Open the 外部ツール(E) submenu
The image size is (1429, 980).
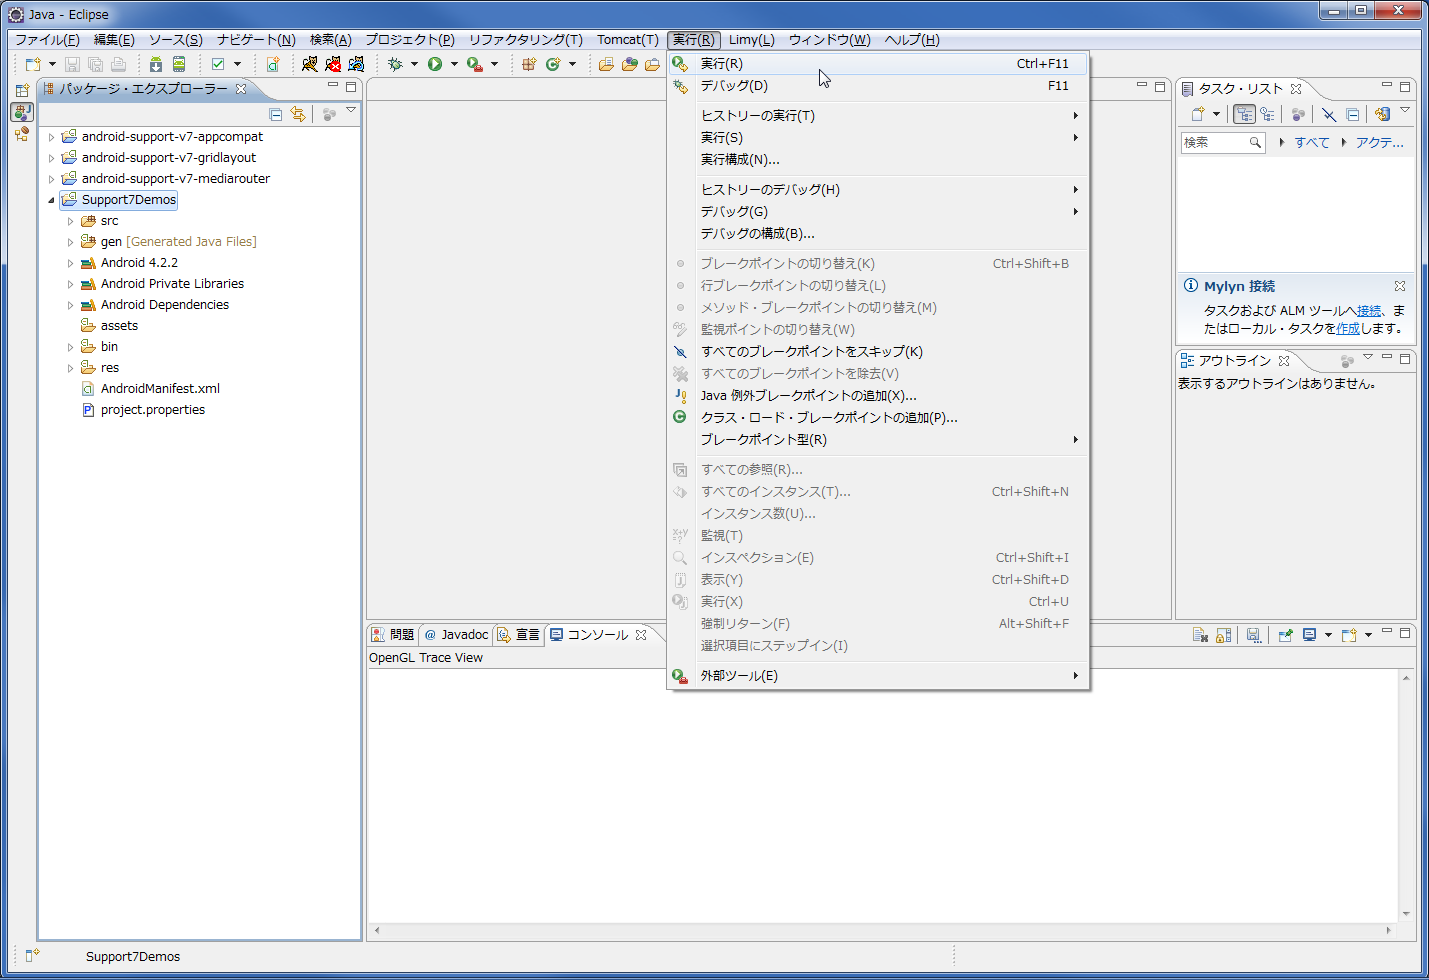pos(878,676)
